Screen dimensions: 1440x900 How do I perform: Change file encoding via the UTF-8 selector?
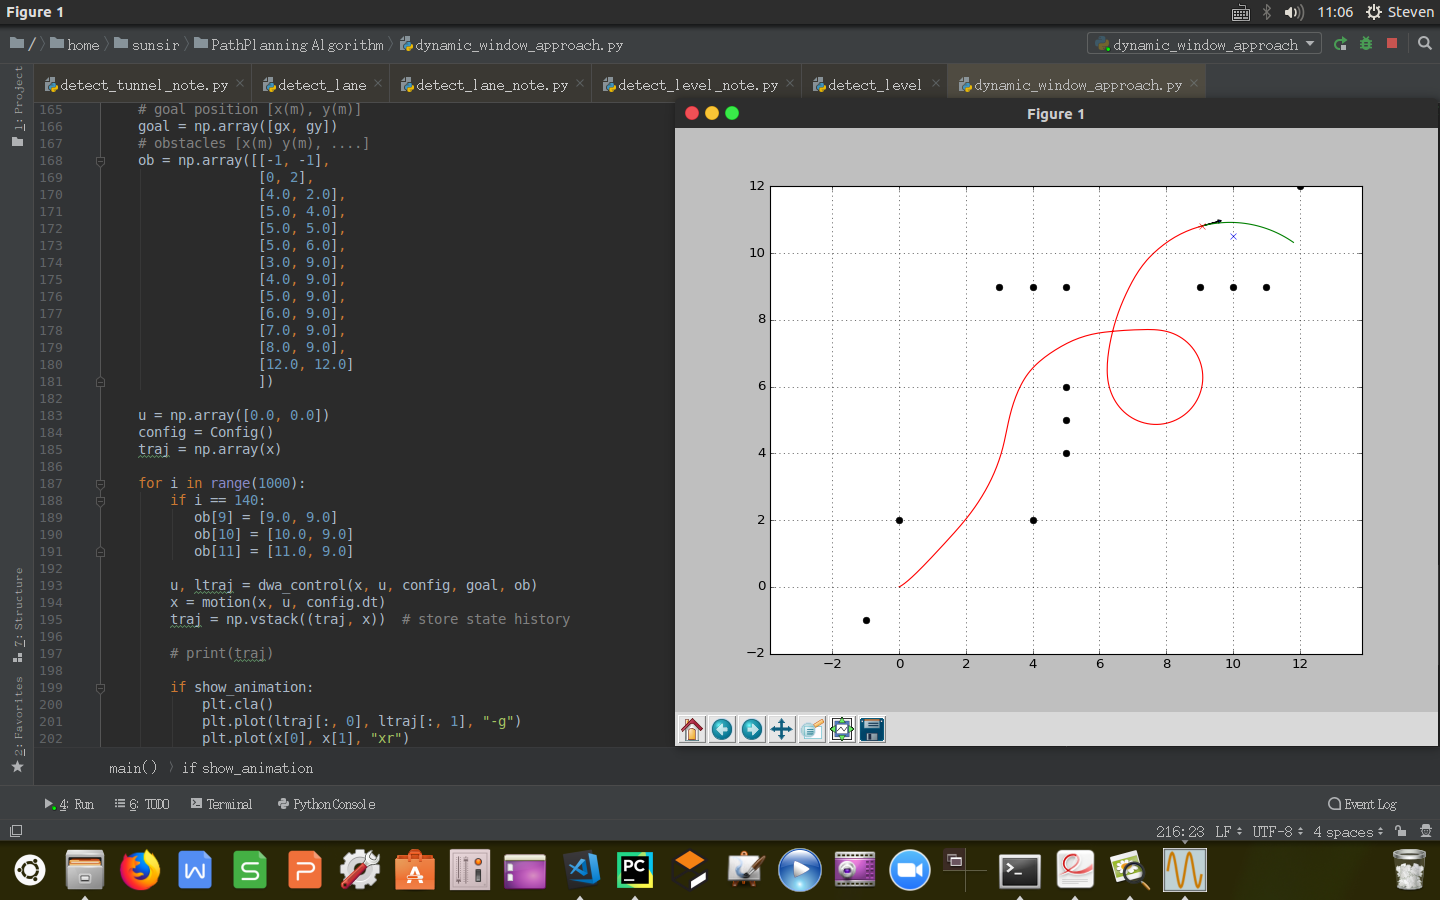(1277, 831)
